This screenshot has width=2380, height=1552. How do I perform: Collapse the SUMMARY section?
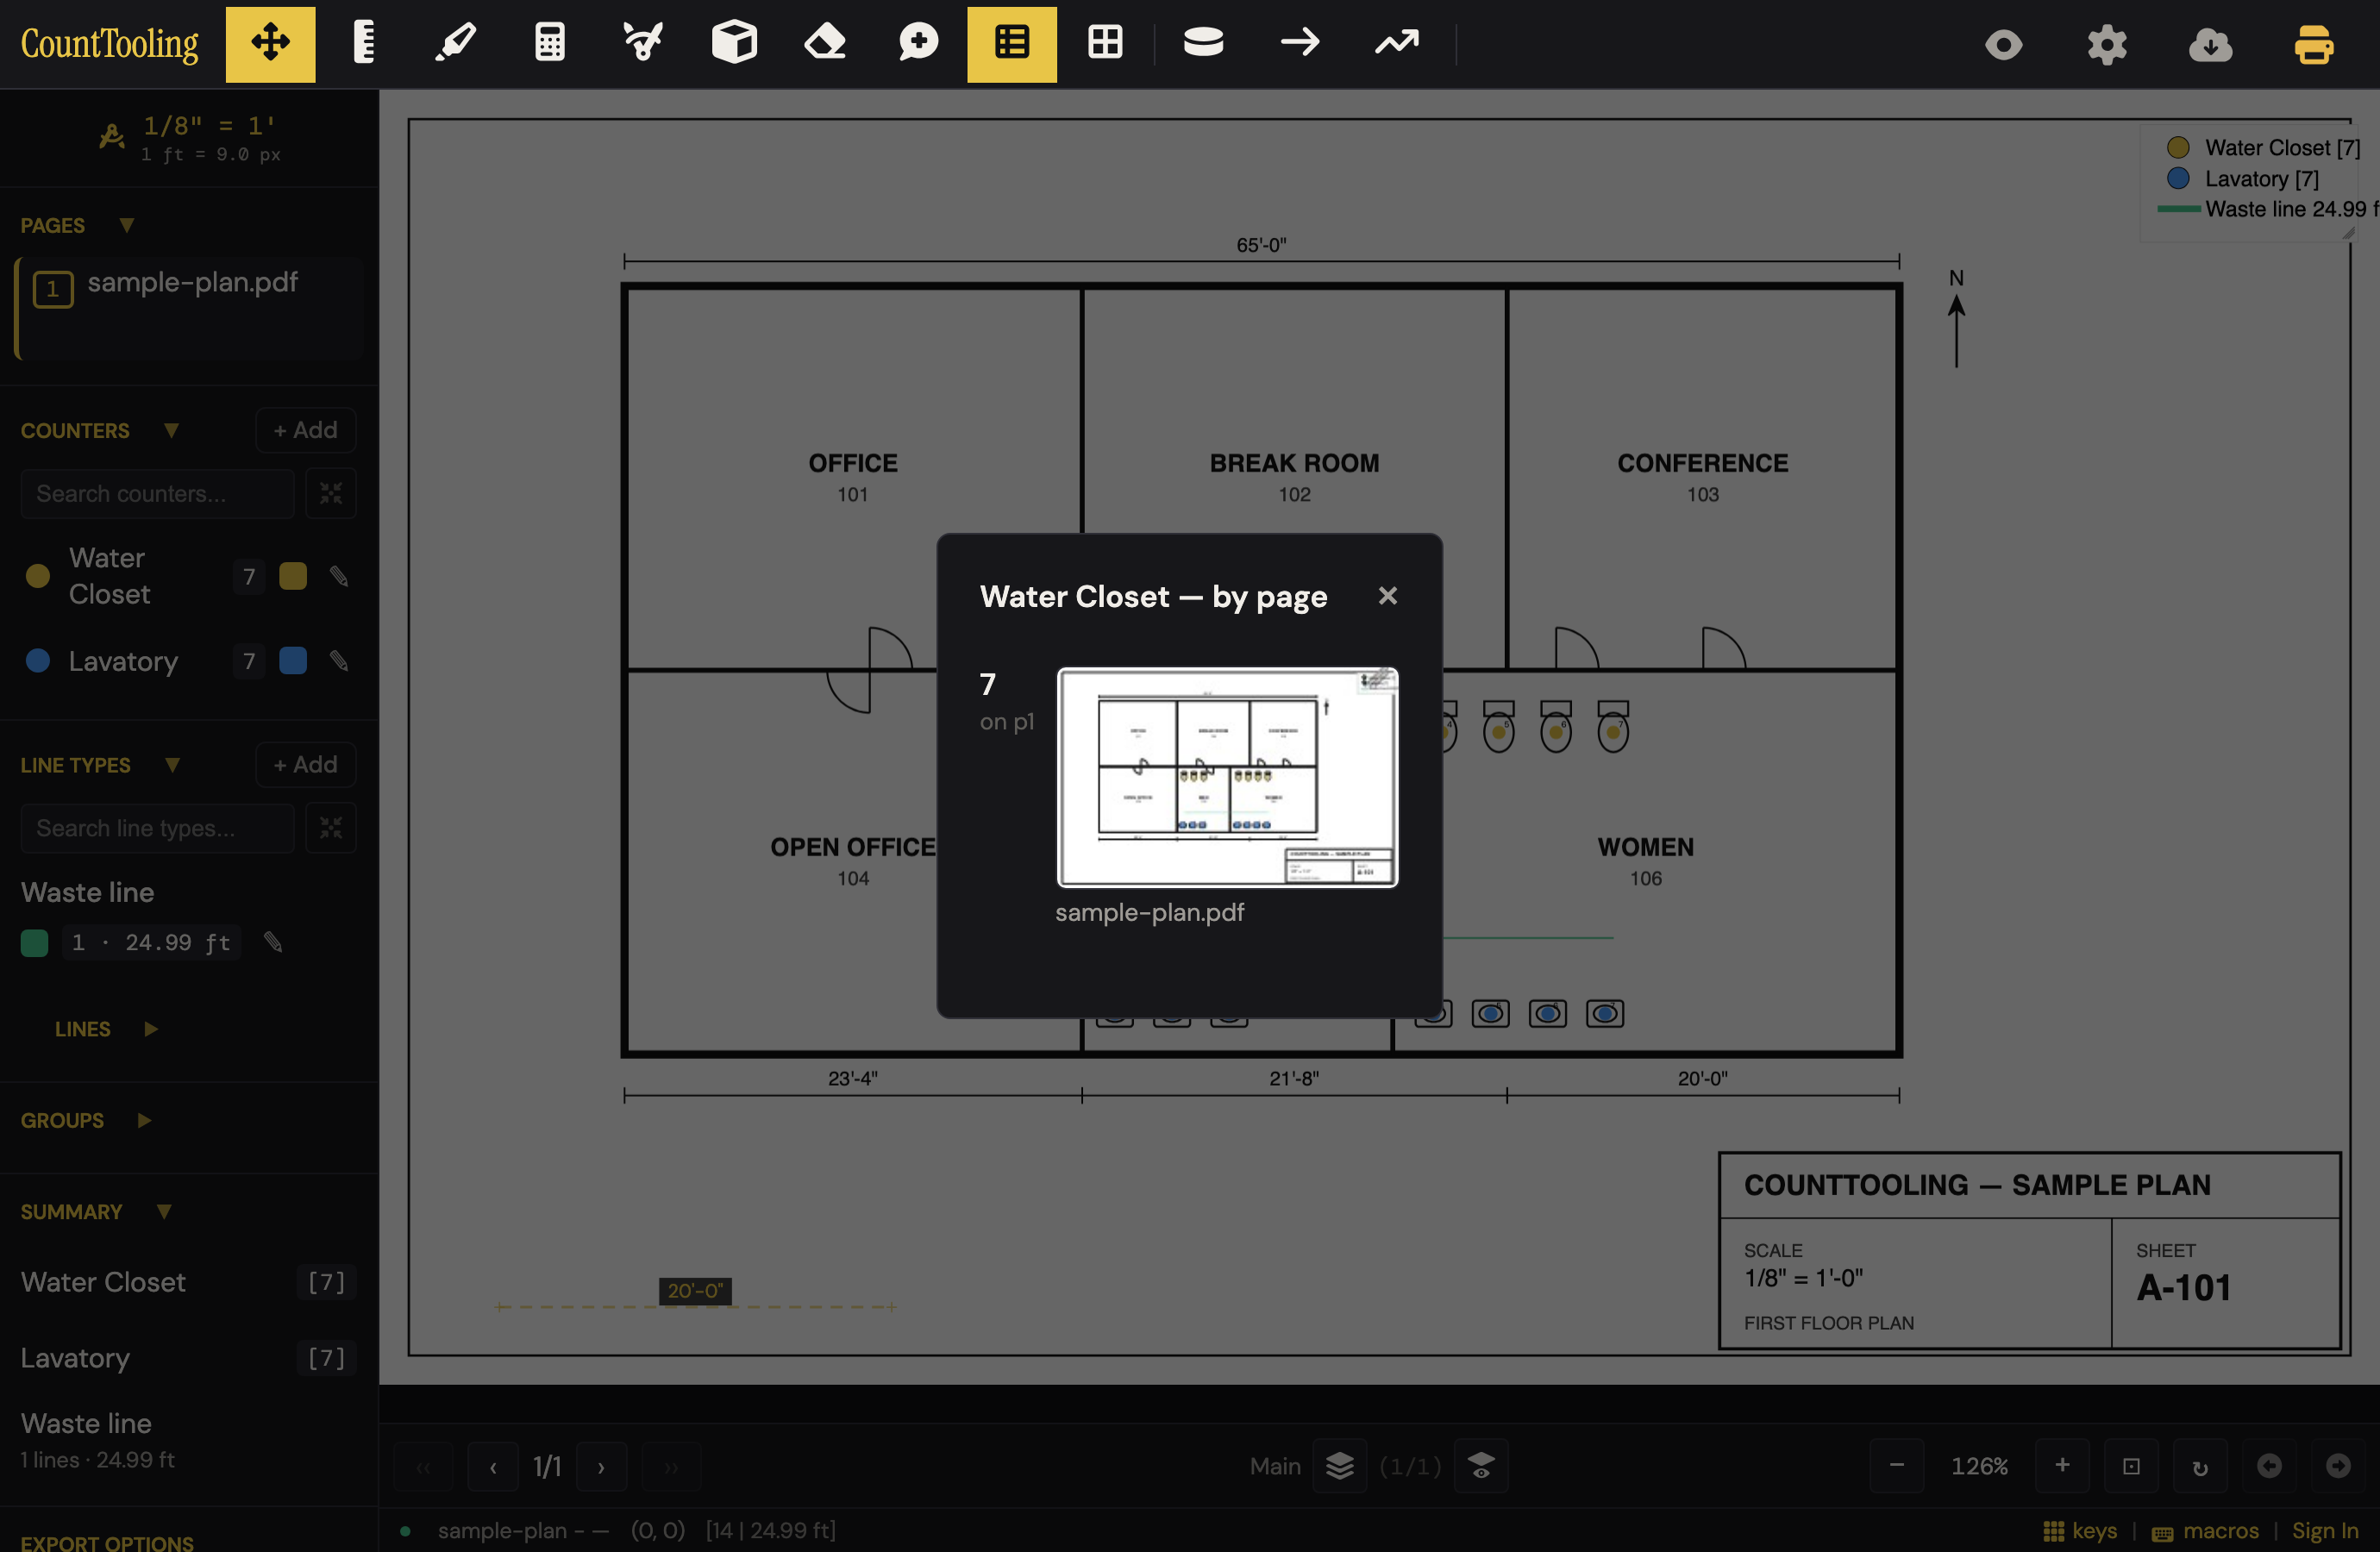164,1212
